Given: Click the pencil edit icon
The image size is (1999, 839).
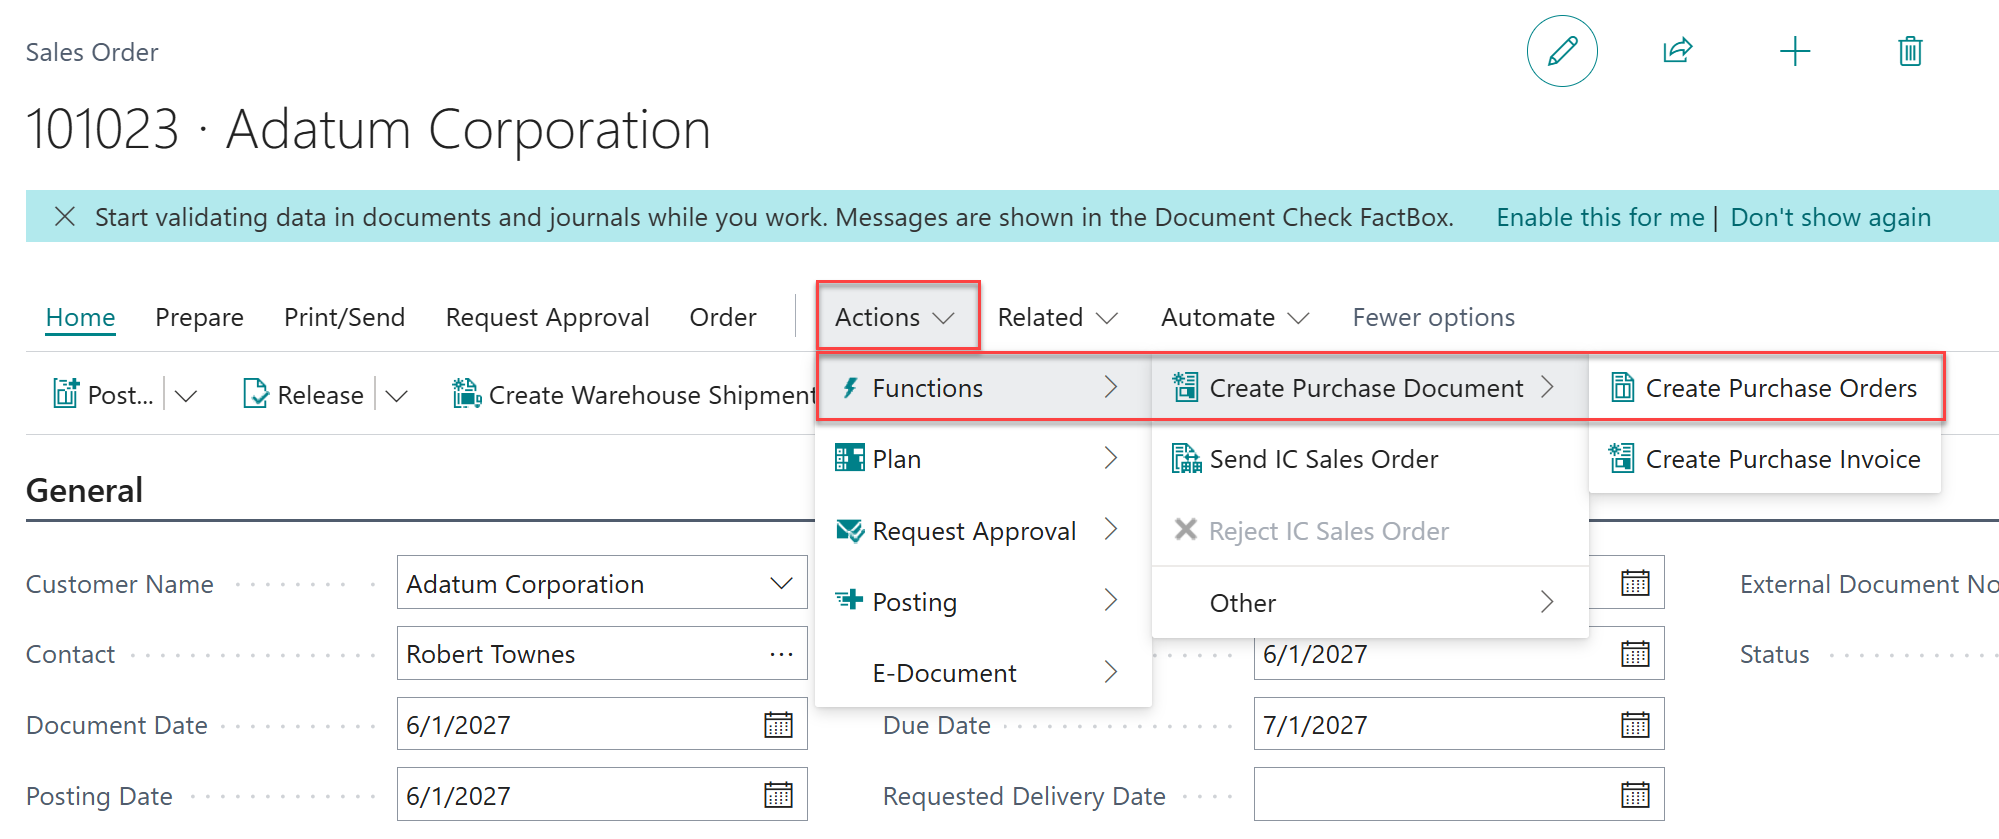Looking at the screenshot, I should [x=1562, y=51].
